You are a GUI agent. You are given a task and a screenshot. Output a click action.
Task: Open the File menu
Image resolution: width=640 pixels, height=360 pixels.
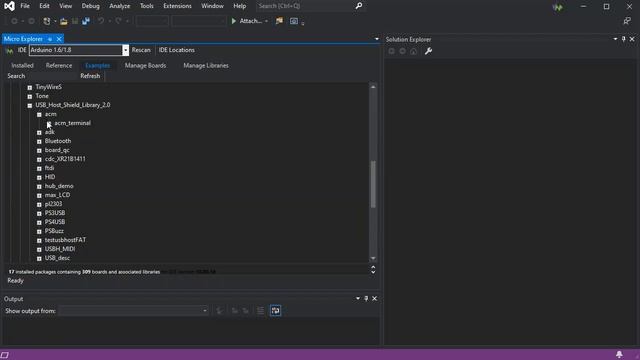pyautogui.click(x=25, y=6)
